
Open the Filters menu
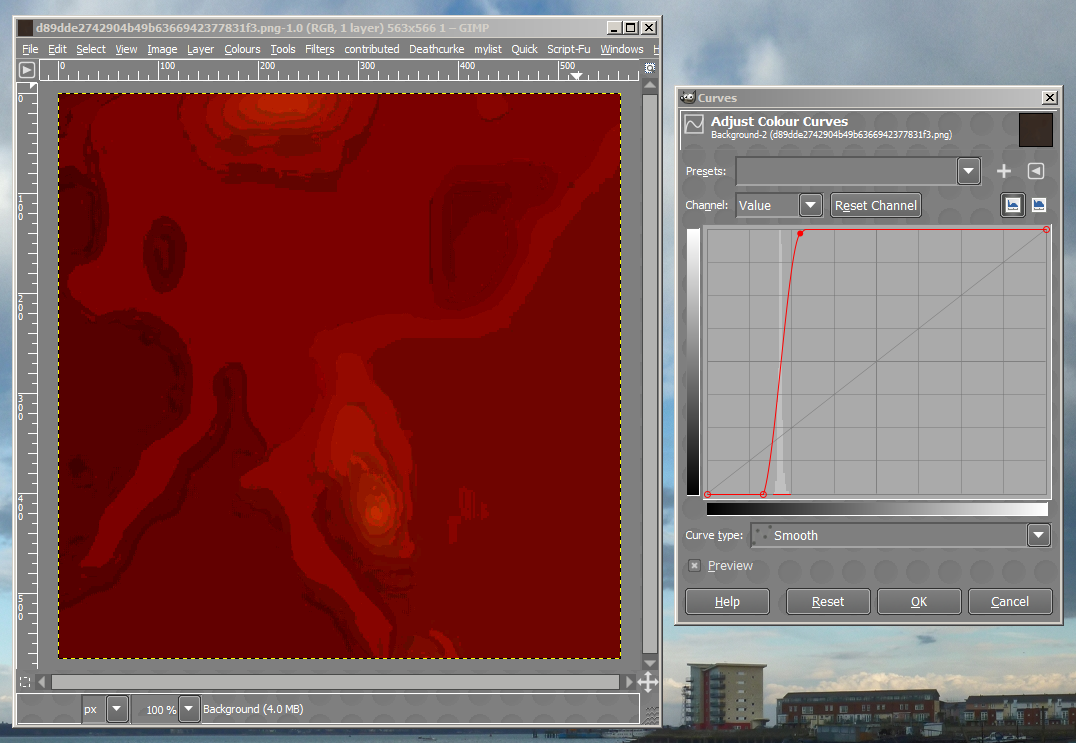[x=320, y=49]
